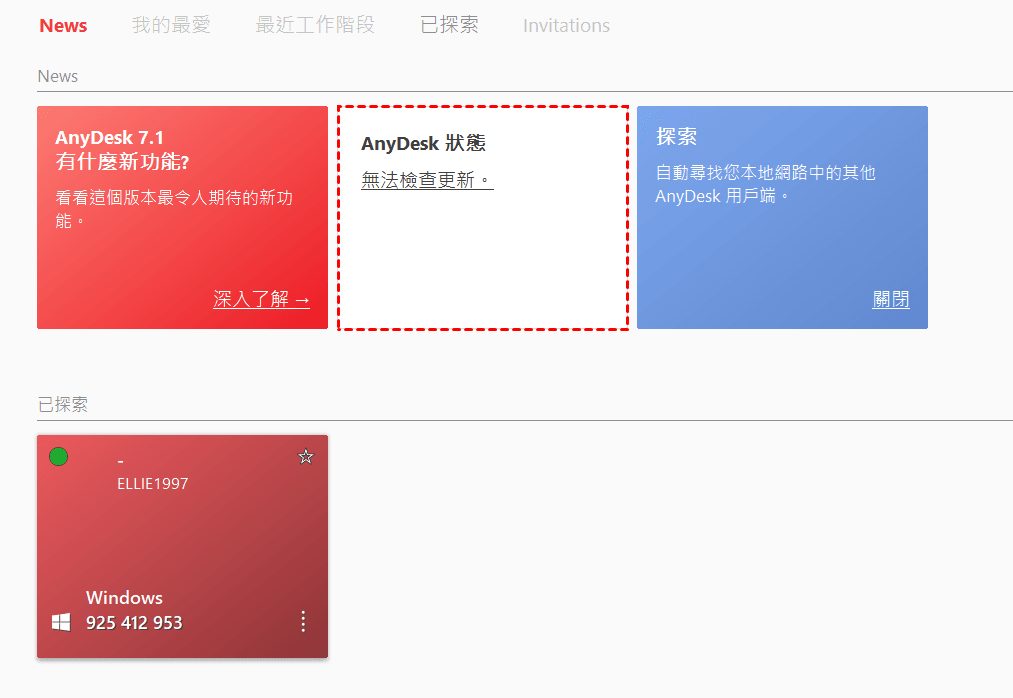Select the AnyDesk 狀態 card title
The image size is (1013, 698).
(x=423, y=144)
